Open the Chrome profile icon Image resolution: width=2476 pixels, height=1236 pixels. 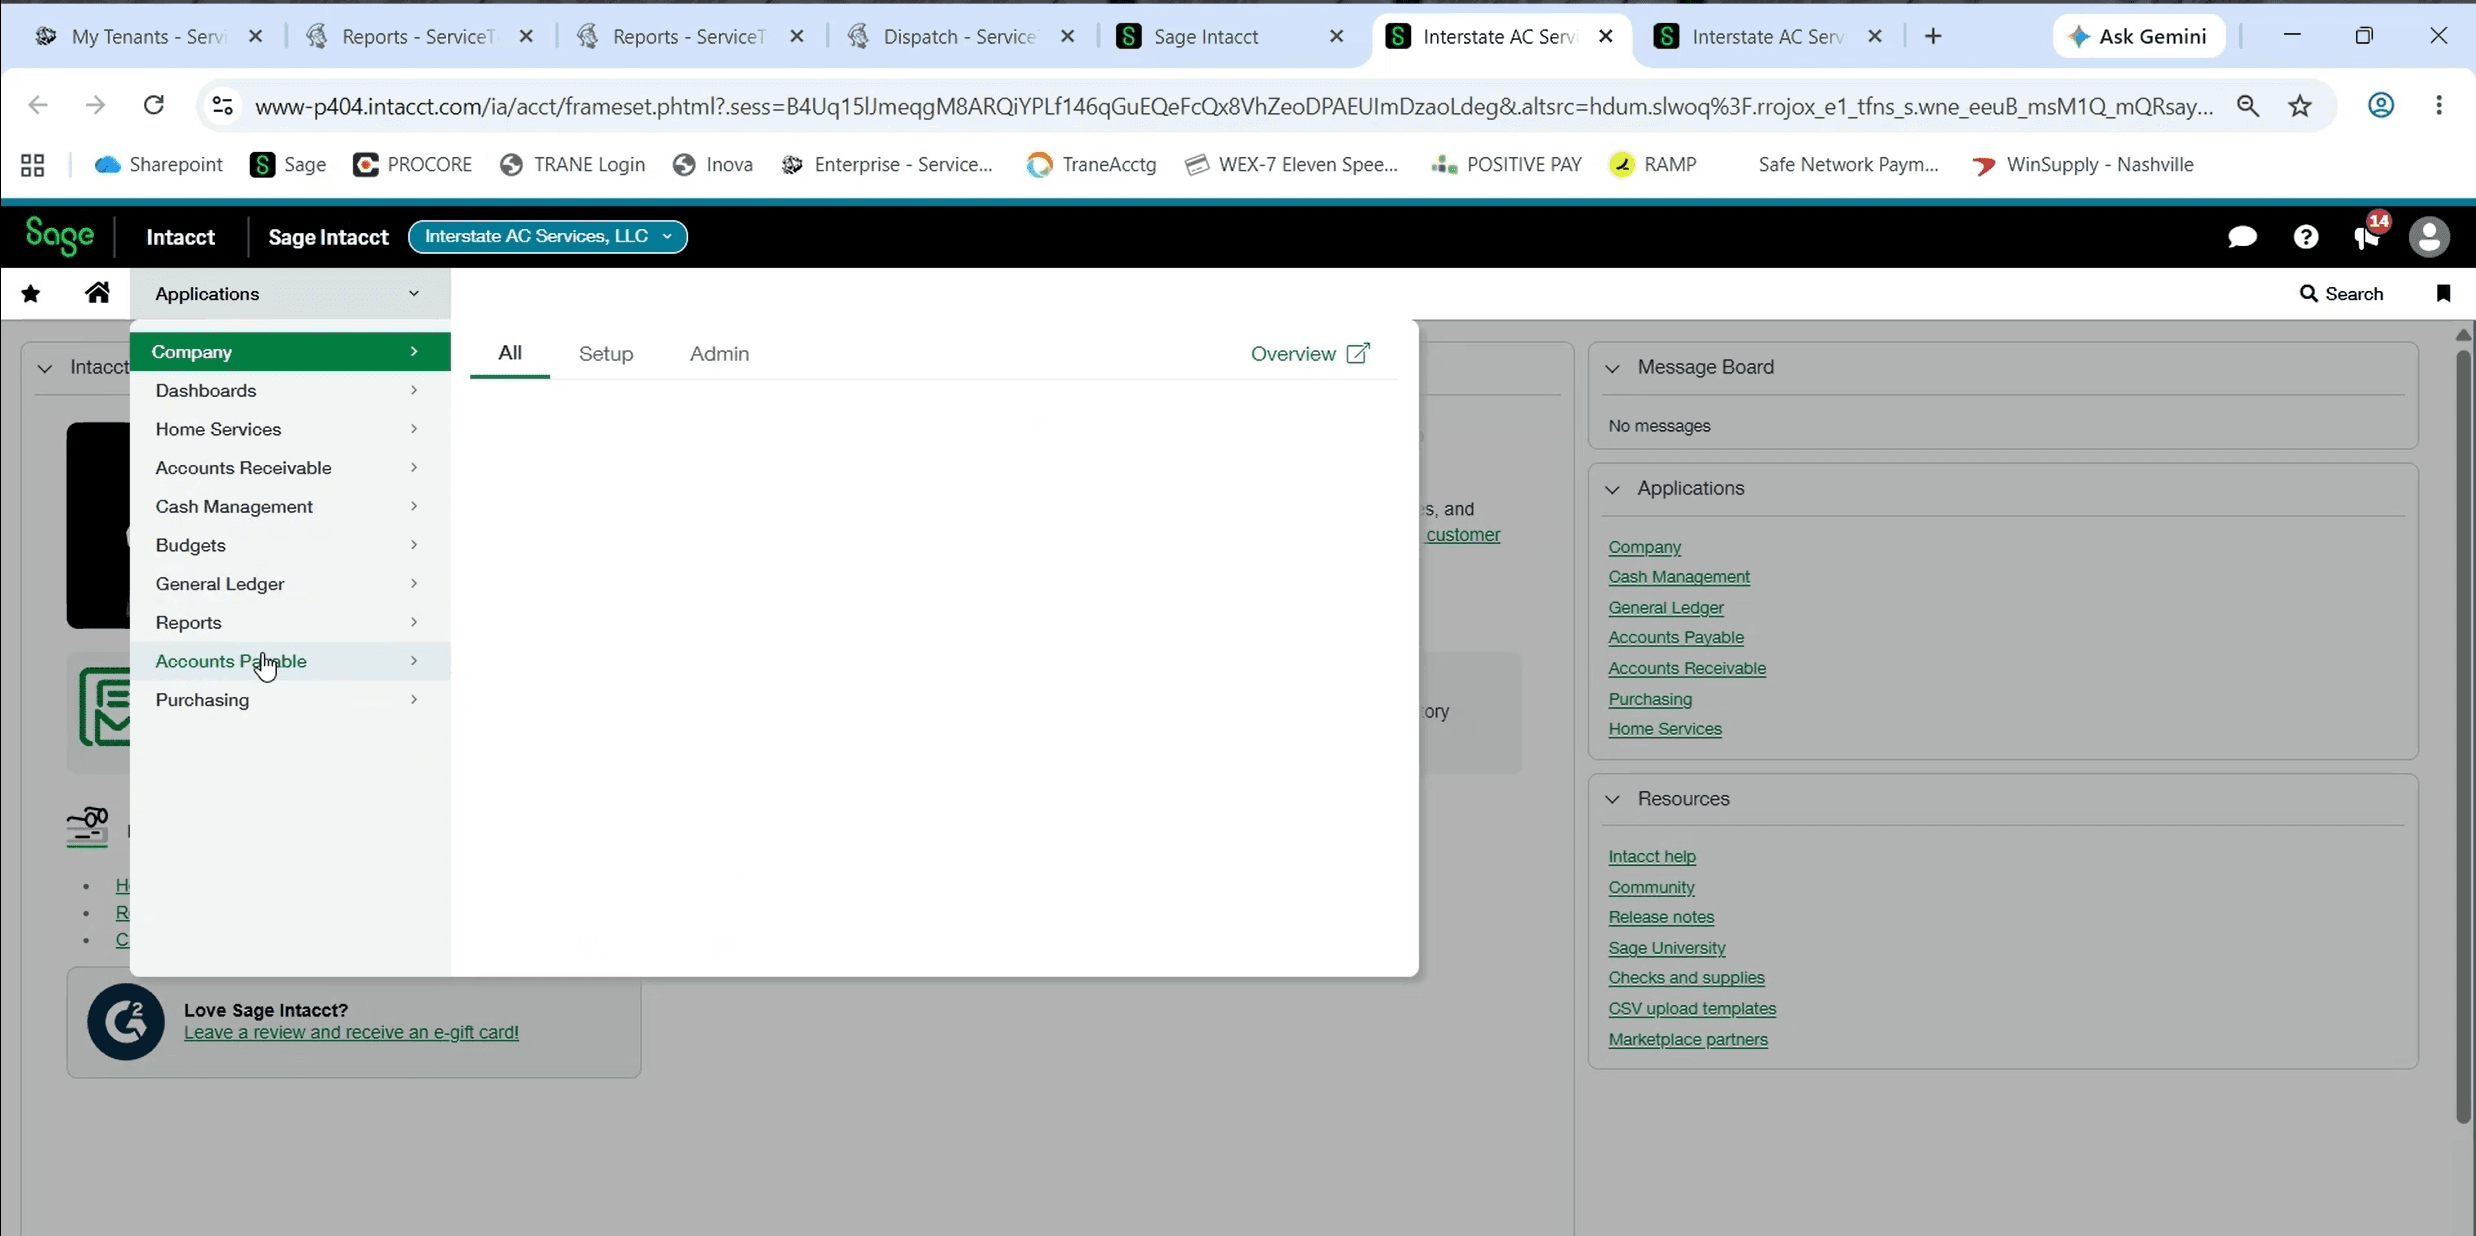tap(2381, 105)
